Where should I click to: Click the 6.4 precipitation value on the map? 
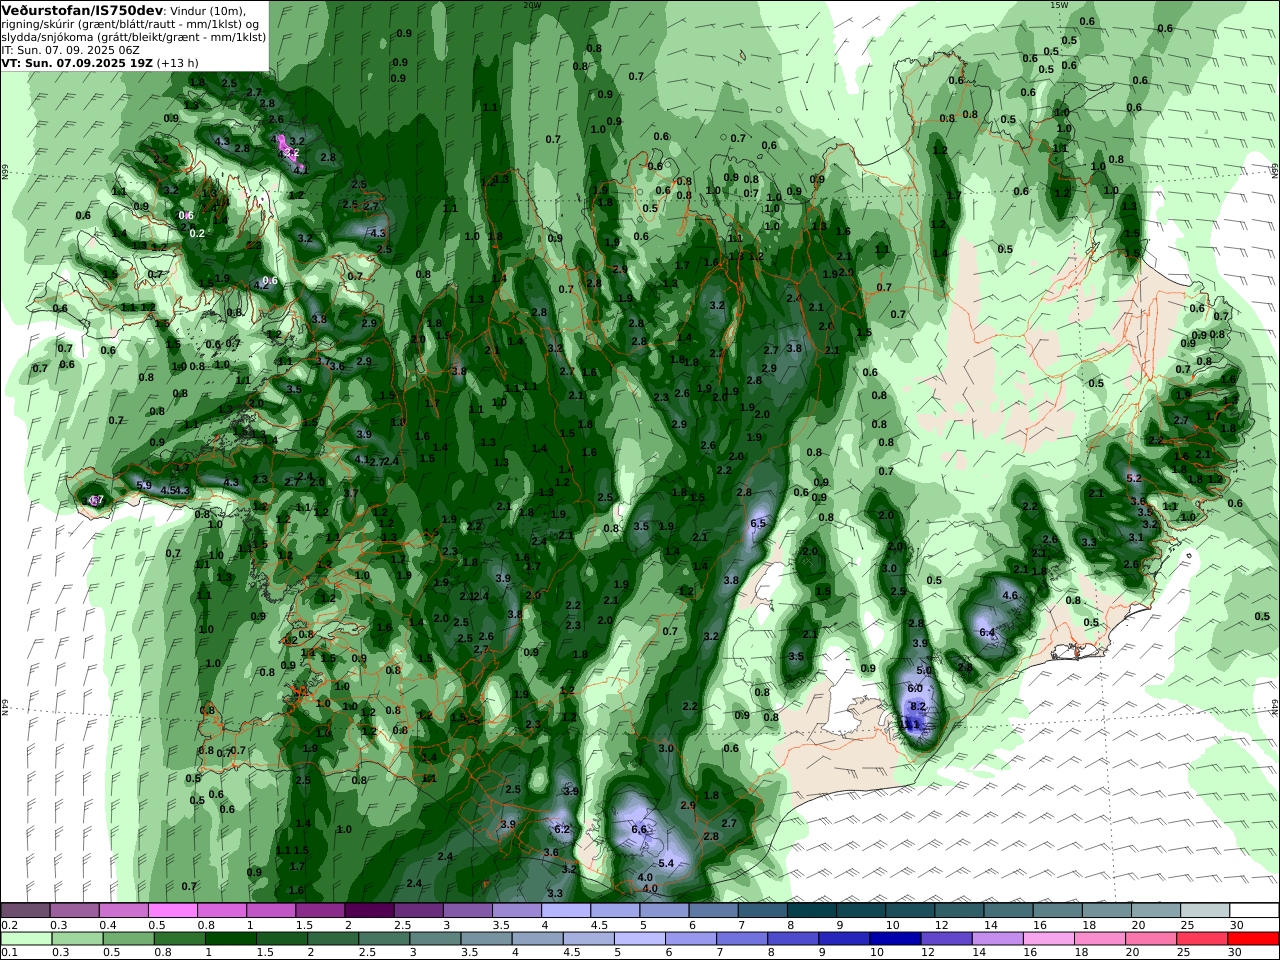click(987, 632)
